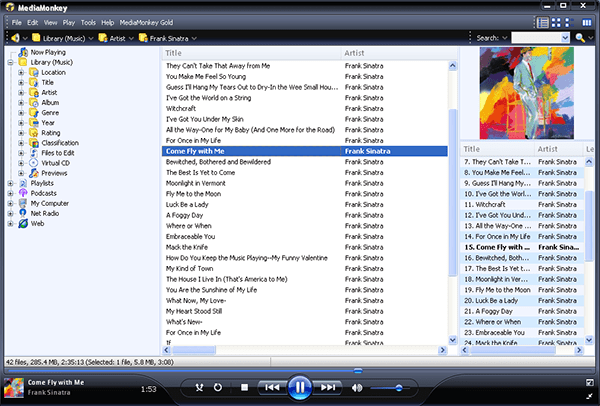Click the Virtual CD disc icon

coord(34,163)
